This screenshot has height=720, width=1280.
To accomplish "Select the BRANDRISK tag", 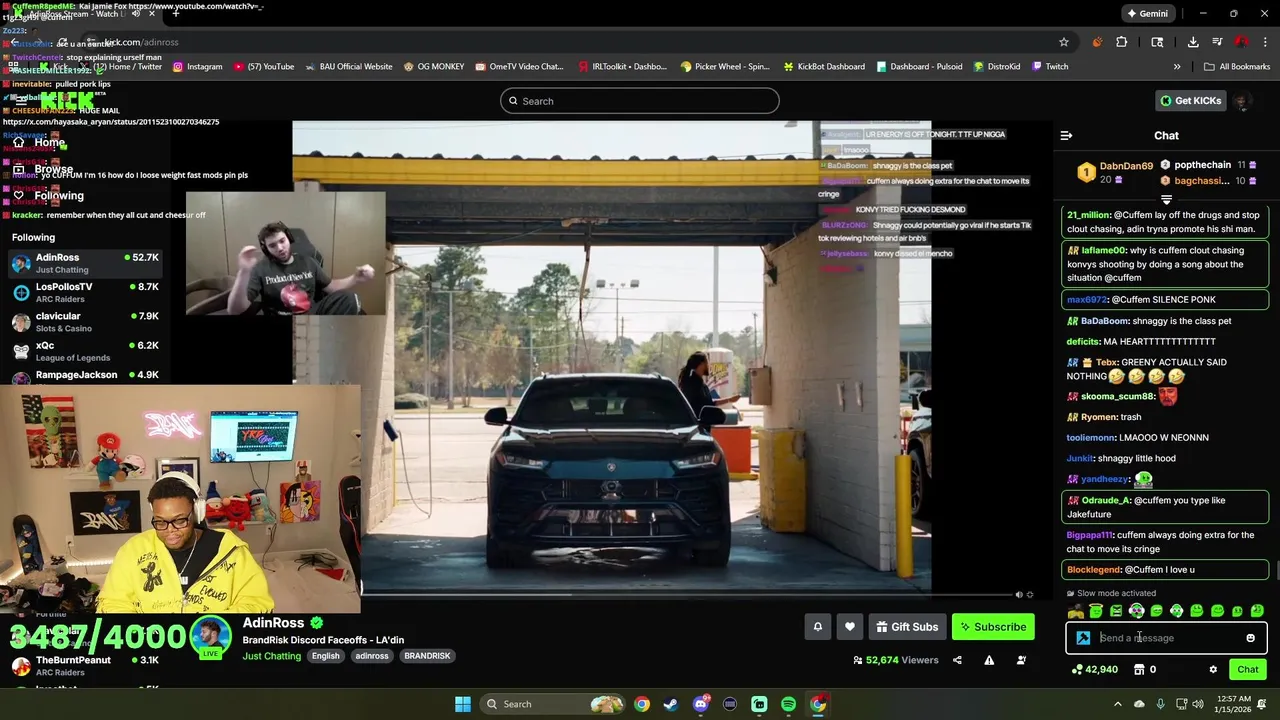I will click(427, 656).
